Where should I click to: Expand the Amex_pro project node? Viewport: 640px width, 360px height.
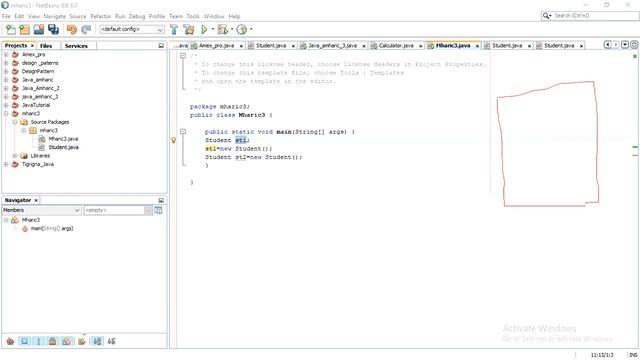pos(6,54)
